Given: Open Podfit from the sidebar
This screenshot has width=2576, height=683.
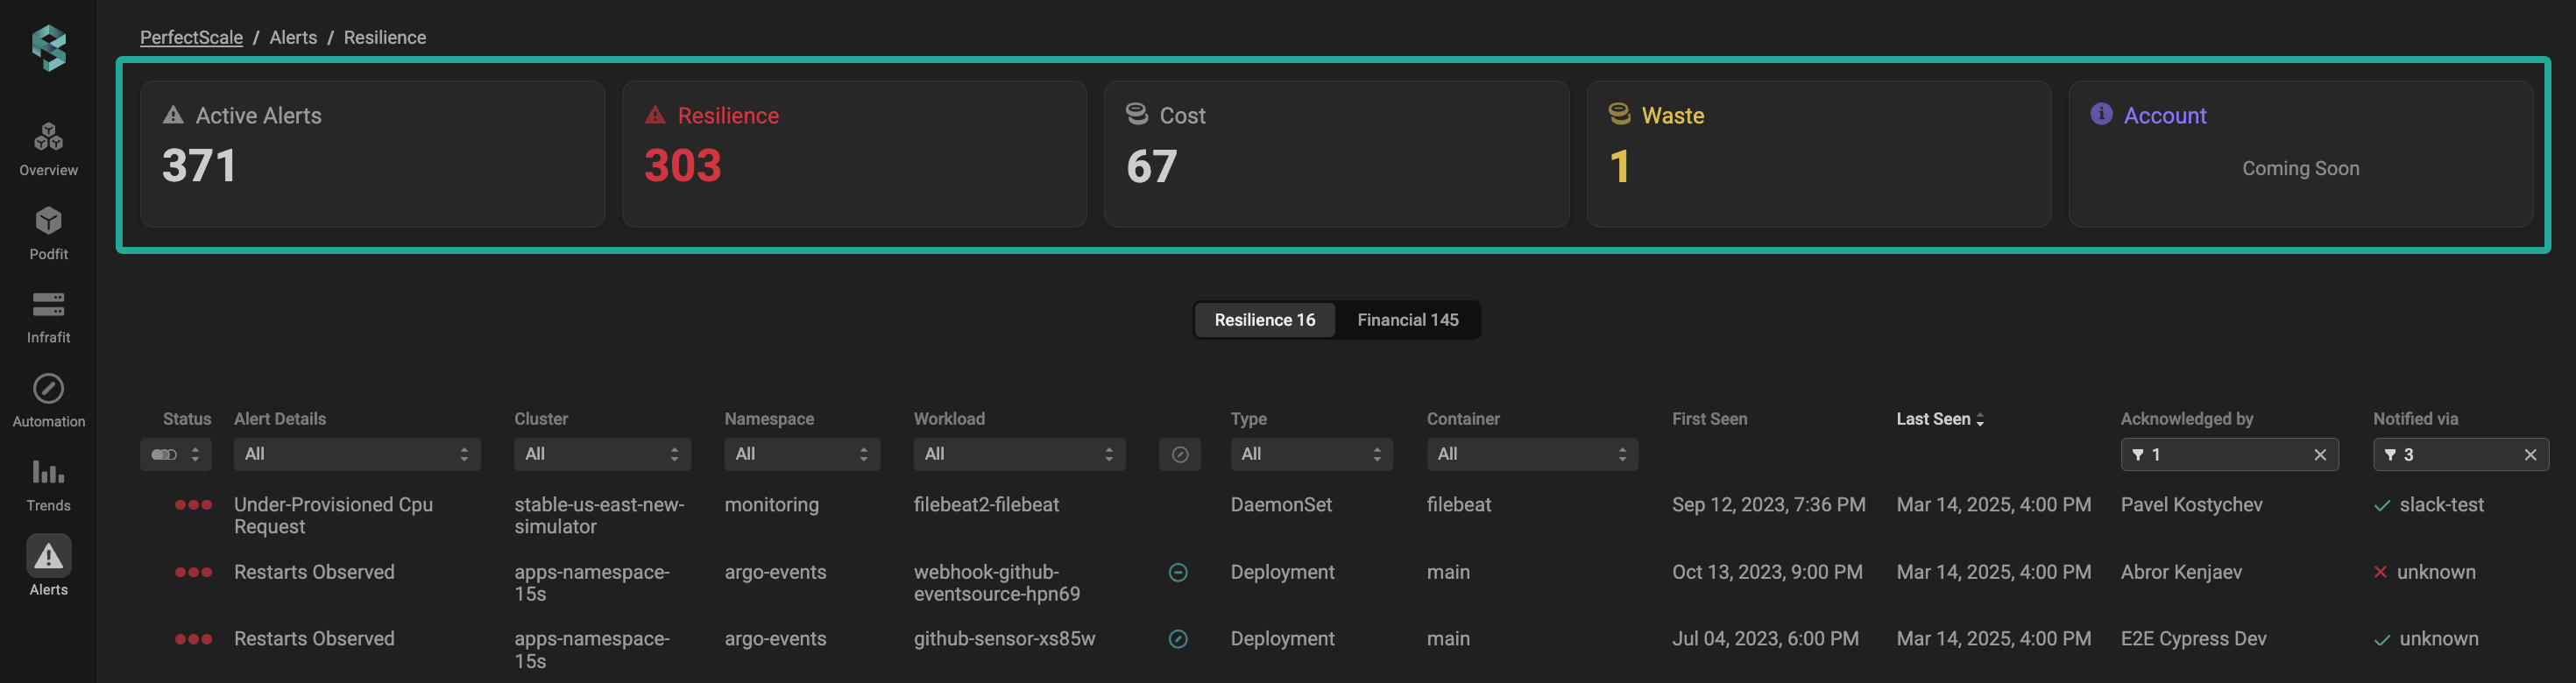Looking at the screenshot, I should pyautogui.click(x=48, y=232).
